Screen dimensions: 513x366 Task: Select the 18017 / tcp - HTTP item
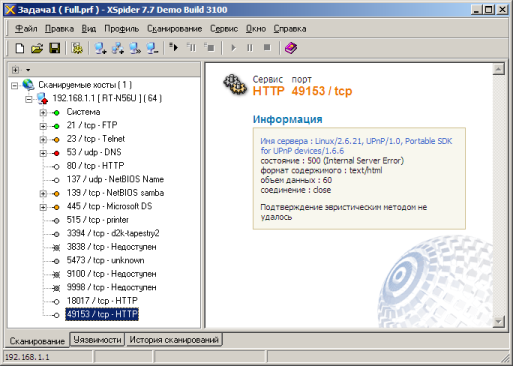pos(102,301)
